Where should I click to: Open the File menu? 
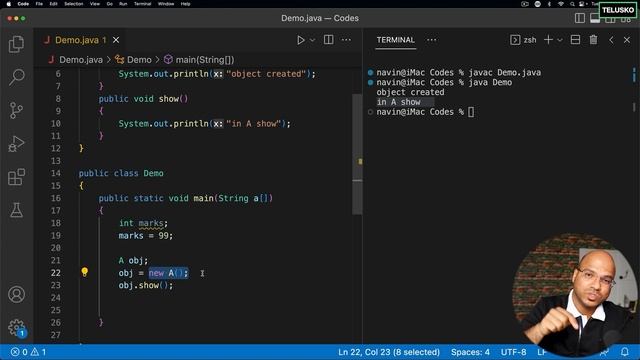point(39,4)
